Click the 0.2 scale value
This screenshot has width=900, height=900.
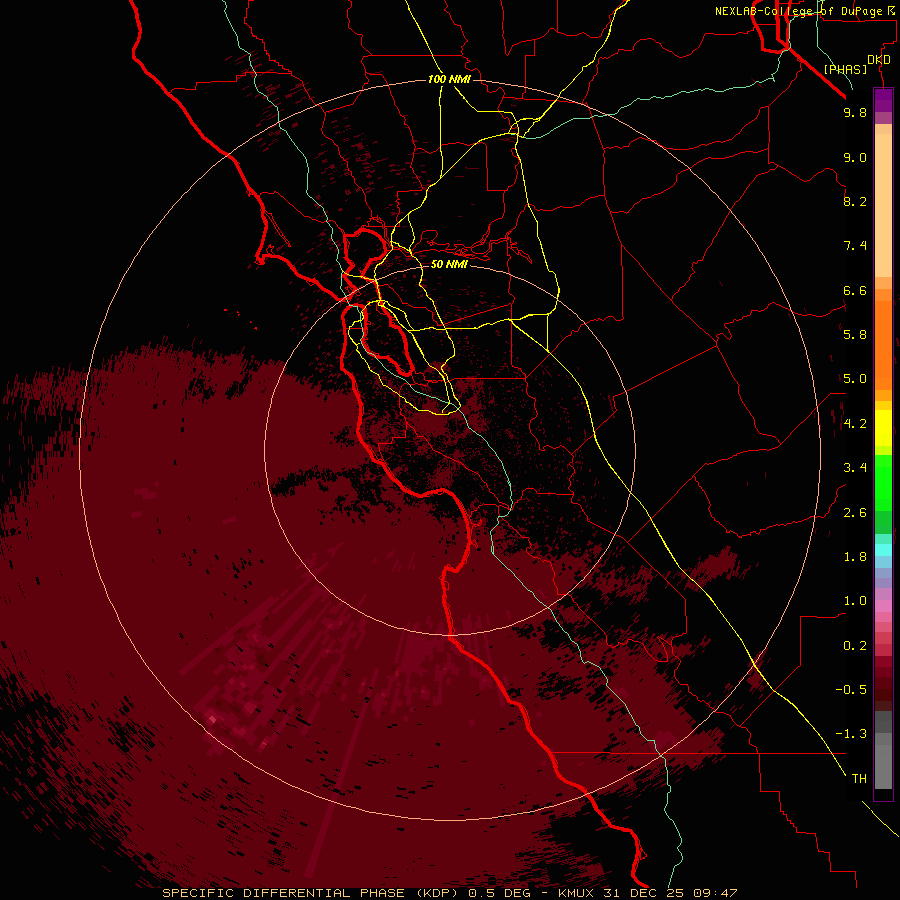point(855,646)
